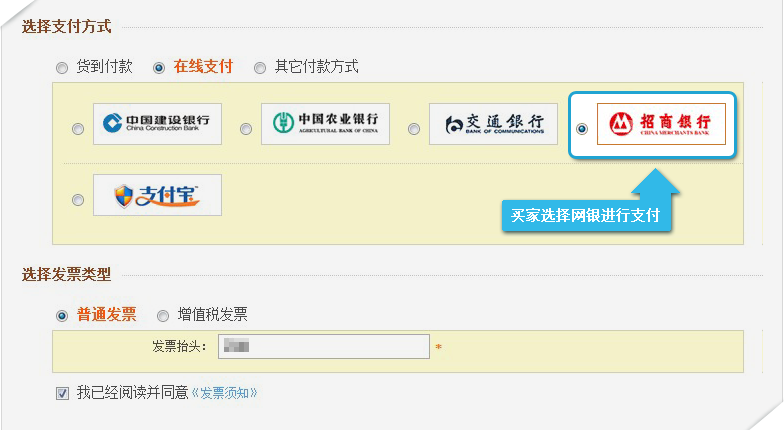The image size is (784, 430).
Task: Select the 普通发票 invoice radio button
Action: tap(62, 316)
